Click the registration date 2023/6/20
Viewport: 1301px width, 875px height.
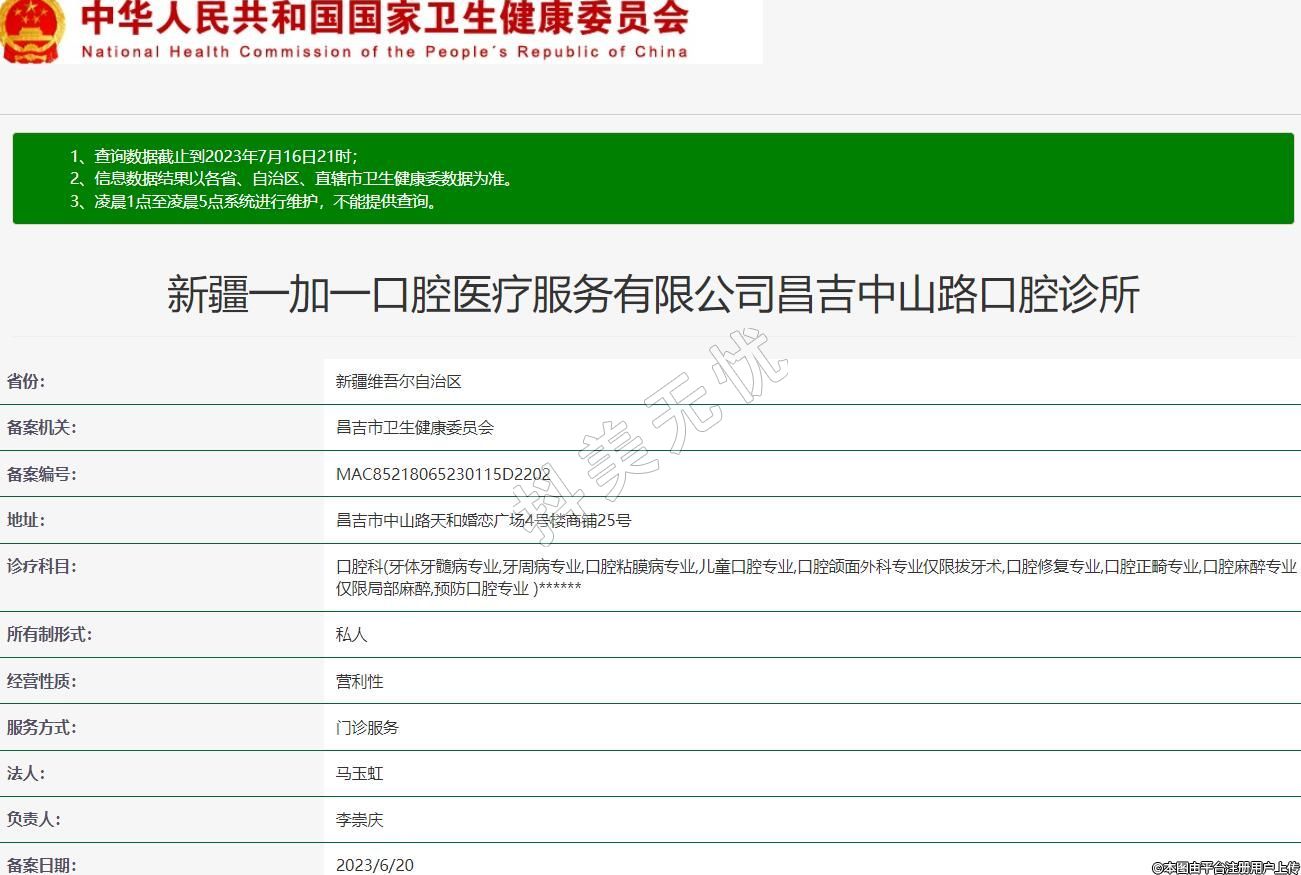coord(374,865)
